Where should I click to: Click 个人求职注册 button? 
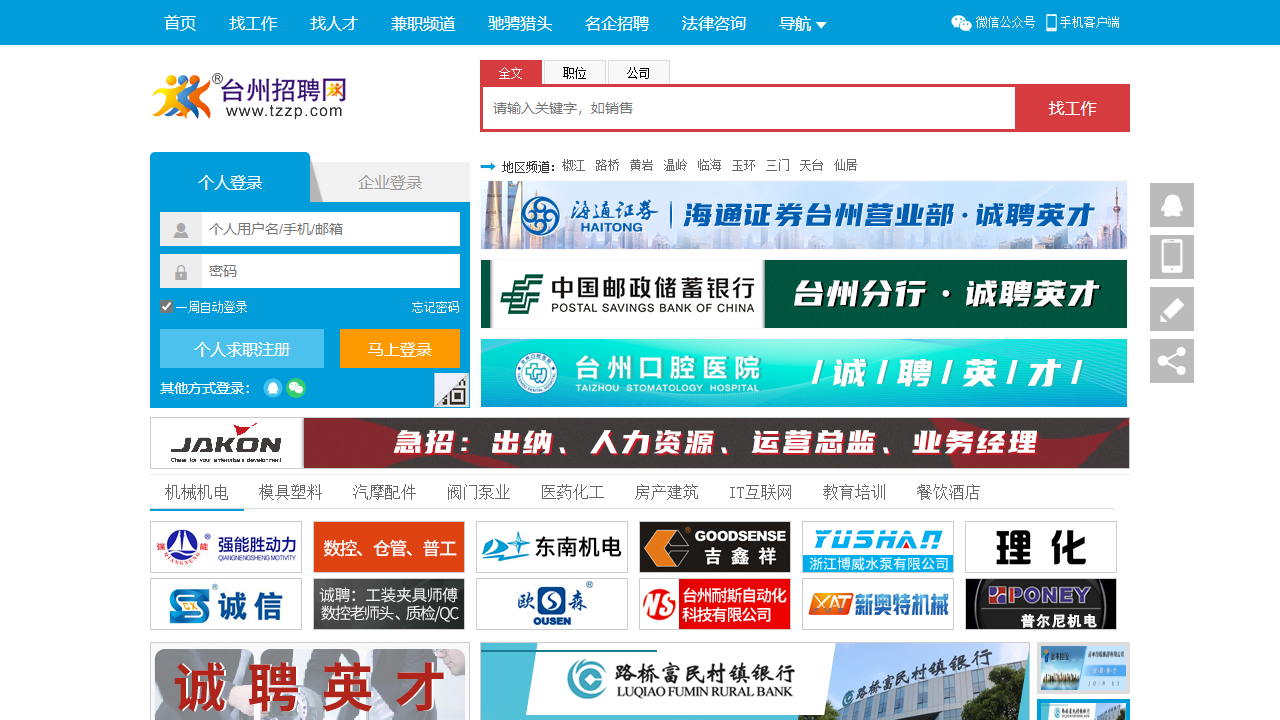(x=242, y=349)
